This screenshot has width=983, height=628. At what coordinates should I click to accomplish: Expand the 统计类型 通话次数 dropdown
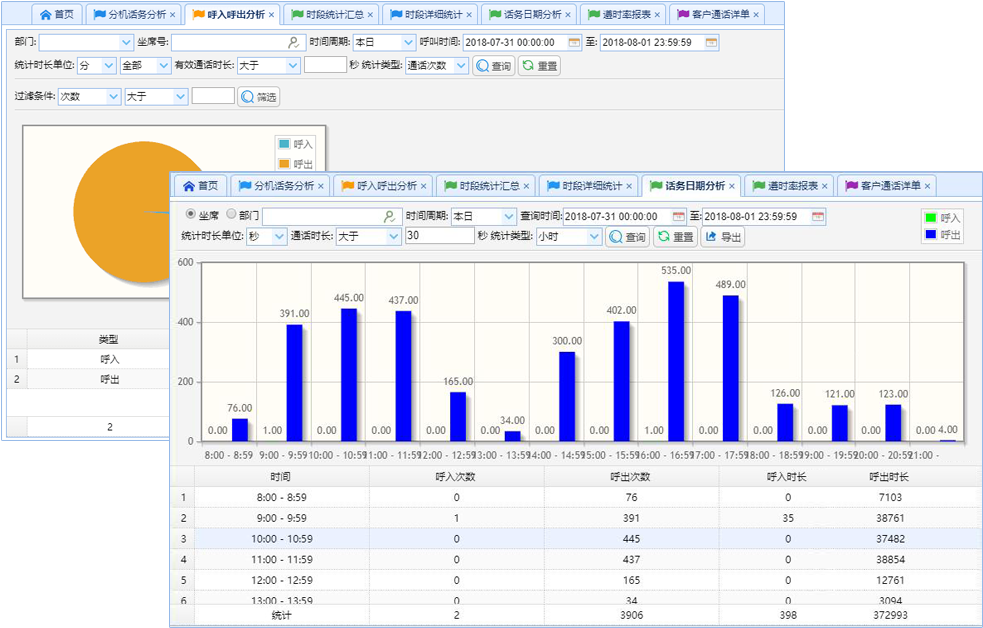460,66
